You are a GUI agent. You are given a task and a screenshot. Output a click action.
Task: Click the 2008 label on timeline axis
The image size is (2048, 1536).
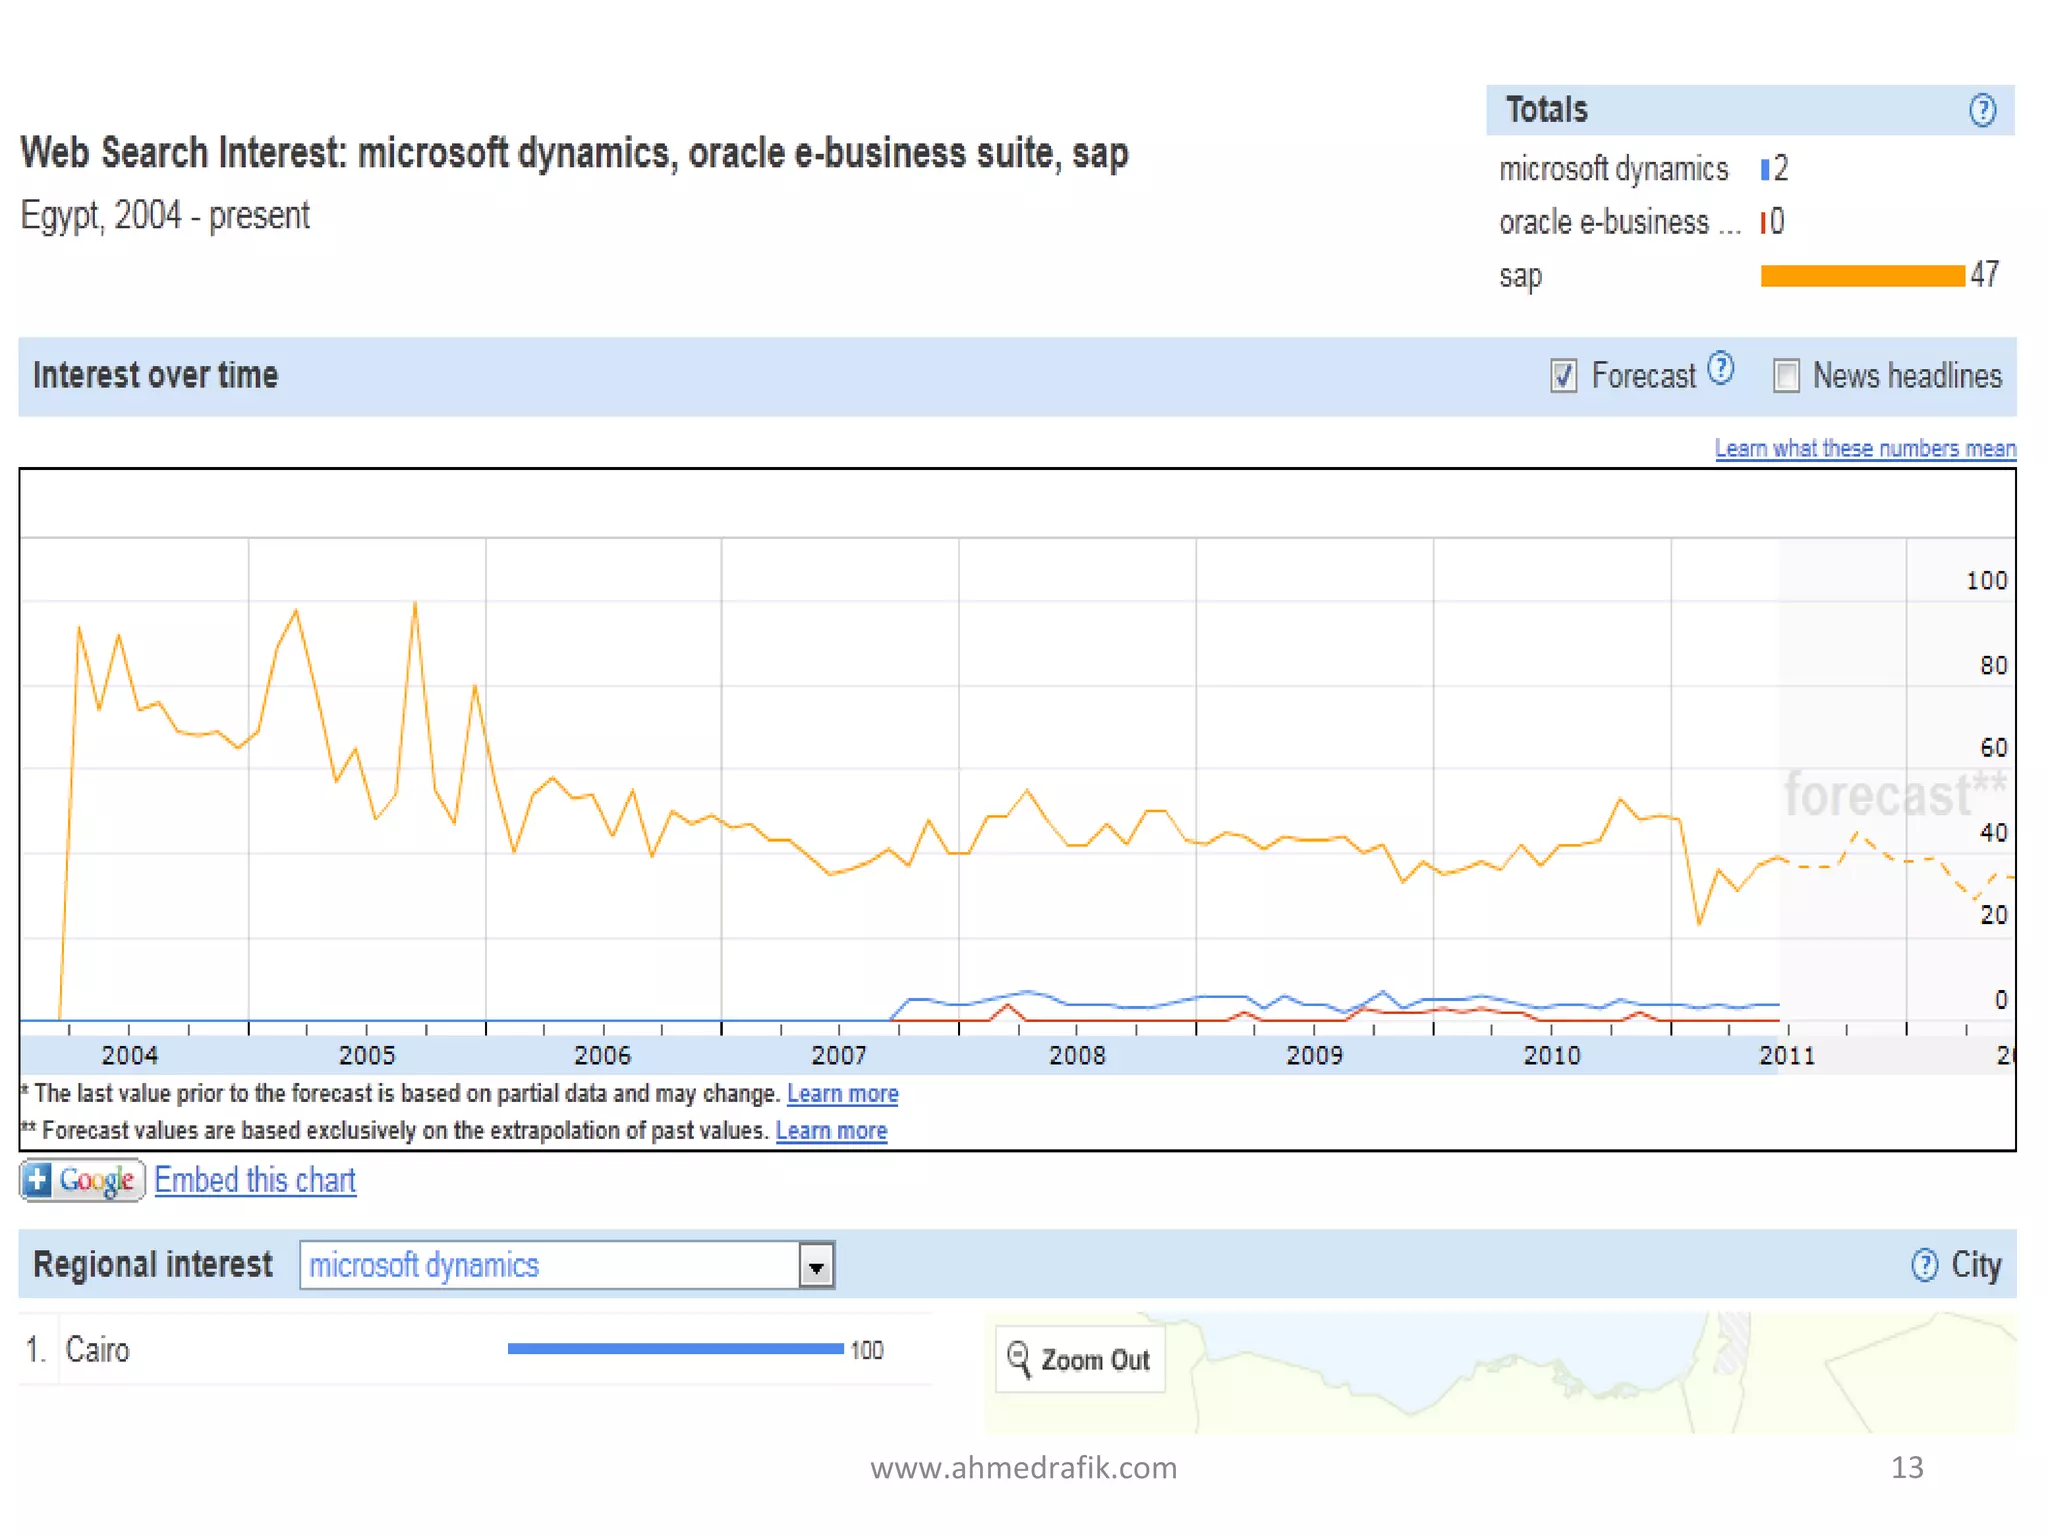(x=1077, y=1055)
